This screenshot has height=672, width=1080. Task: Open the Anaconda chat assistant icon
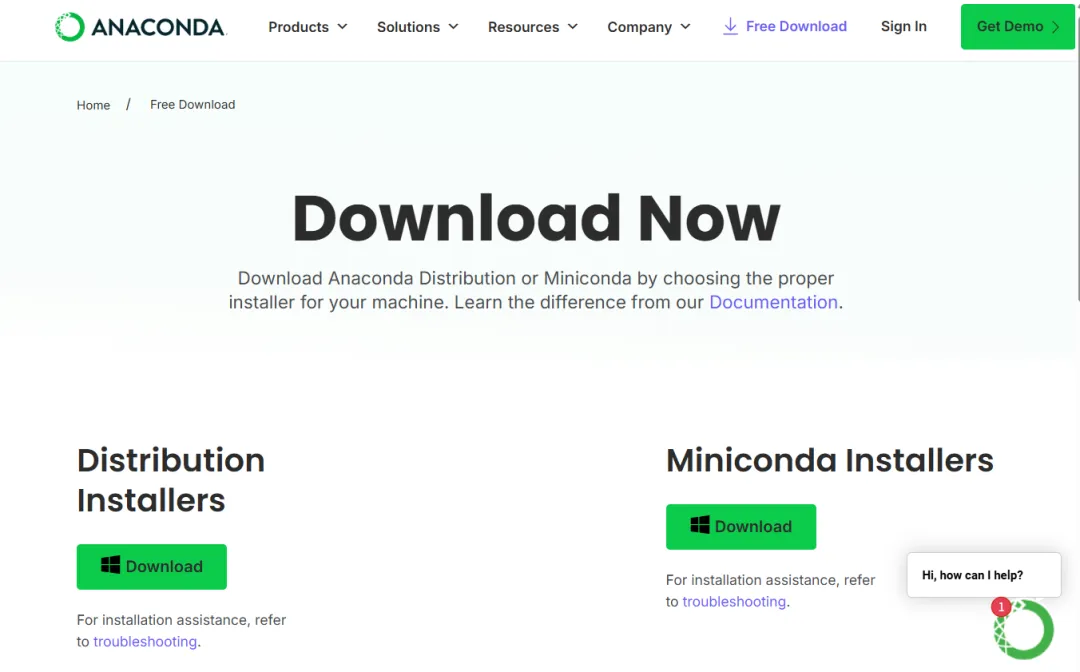pos(1024,629)
